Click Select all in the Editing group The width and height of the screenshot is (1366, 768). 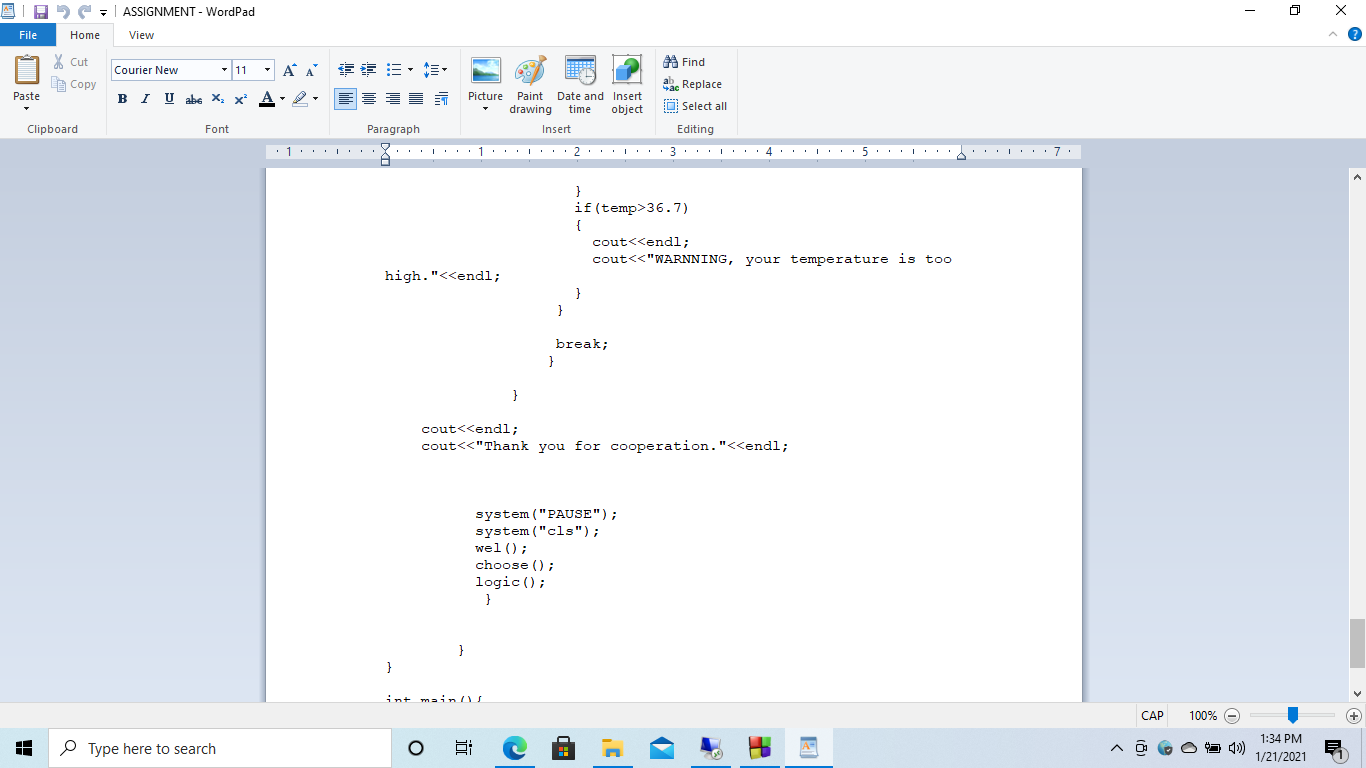point(695,106)
